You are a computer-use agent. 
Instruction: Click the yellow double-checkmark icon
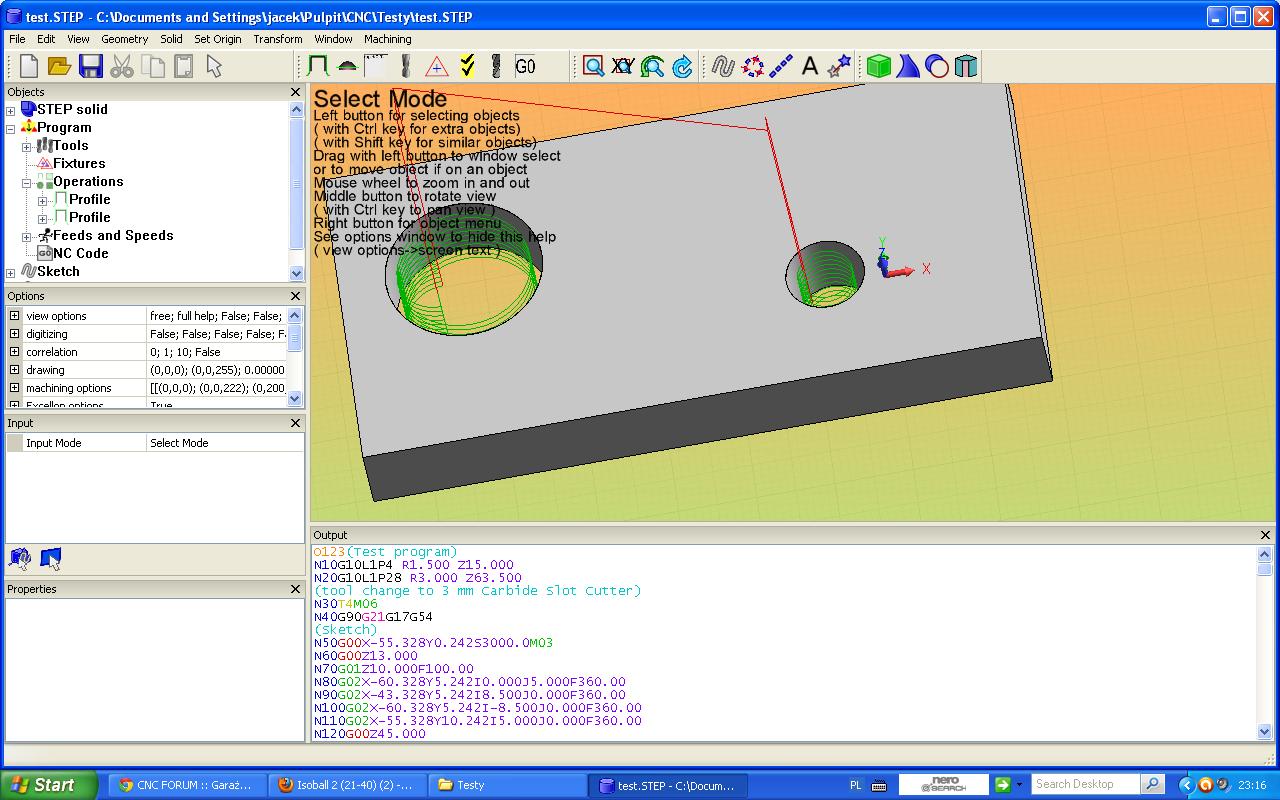point(466,66)
